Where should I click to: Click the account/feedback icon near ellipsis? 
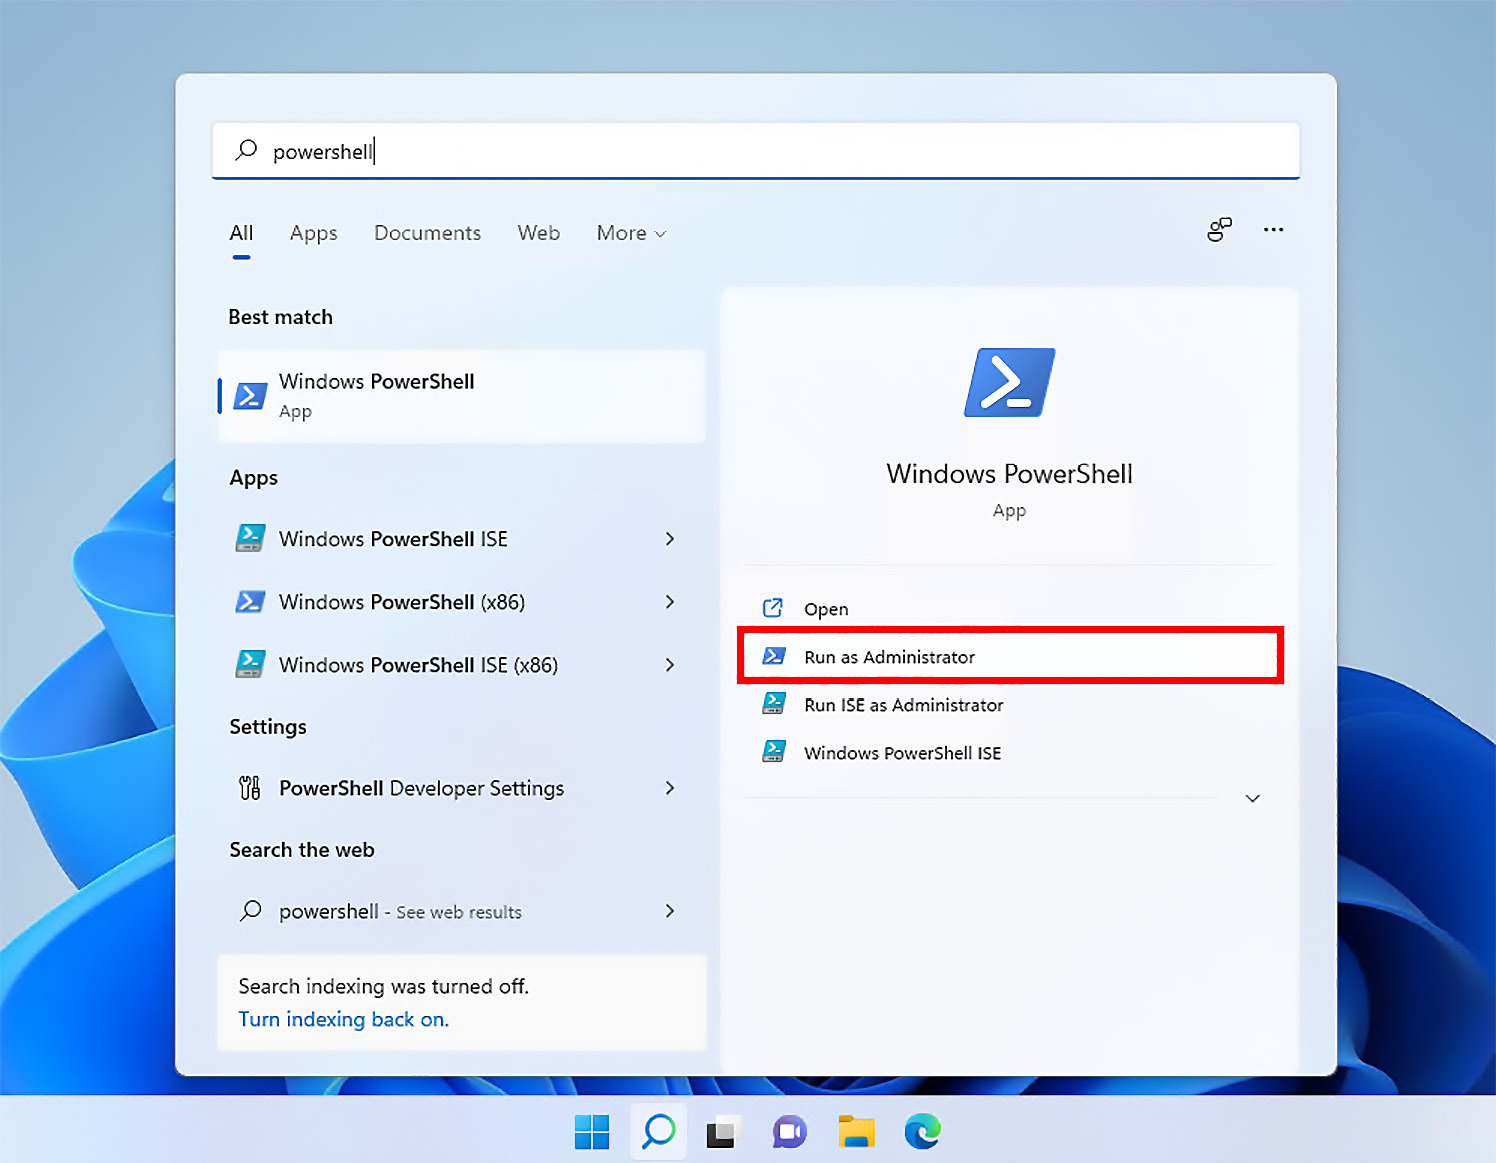[1219, 230]
